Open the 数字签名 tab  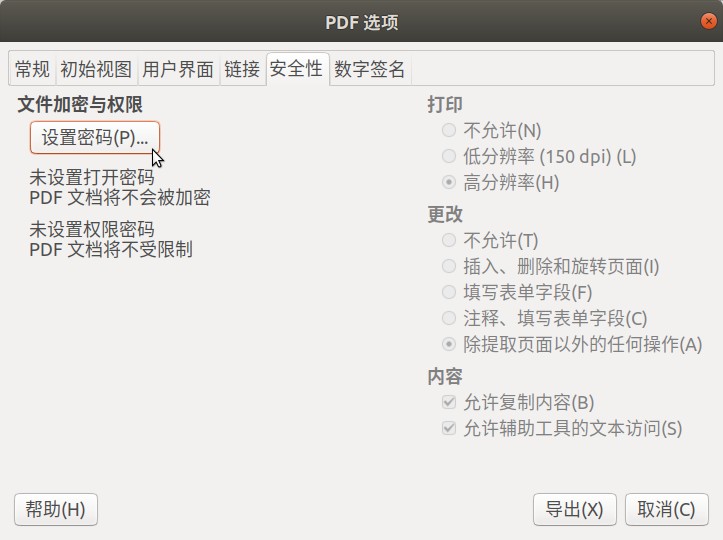click(370, 70)
